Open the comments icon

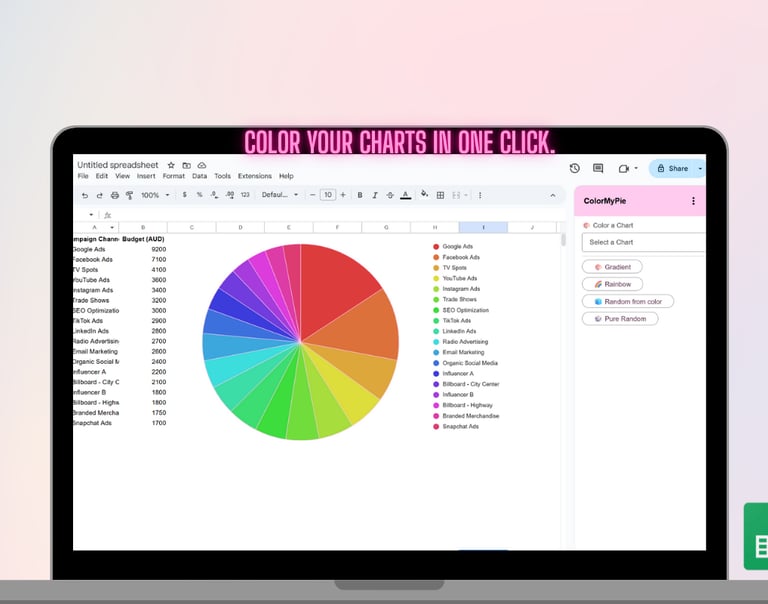tap(598, 169)
